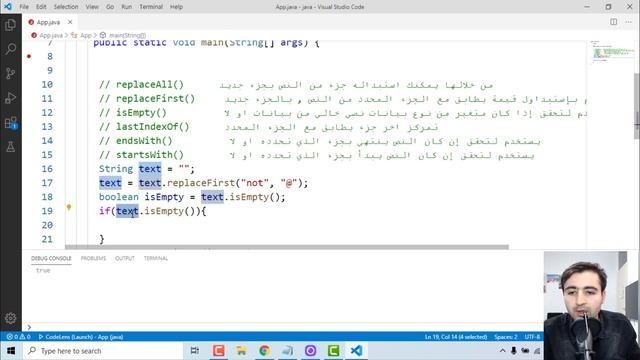Open the Selection menu
640x360 pixels.
(66, 7)
